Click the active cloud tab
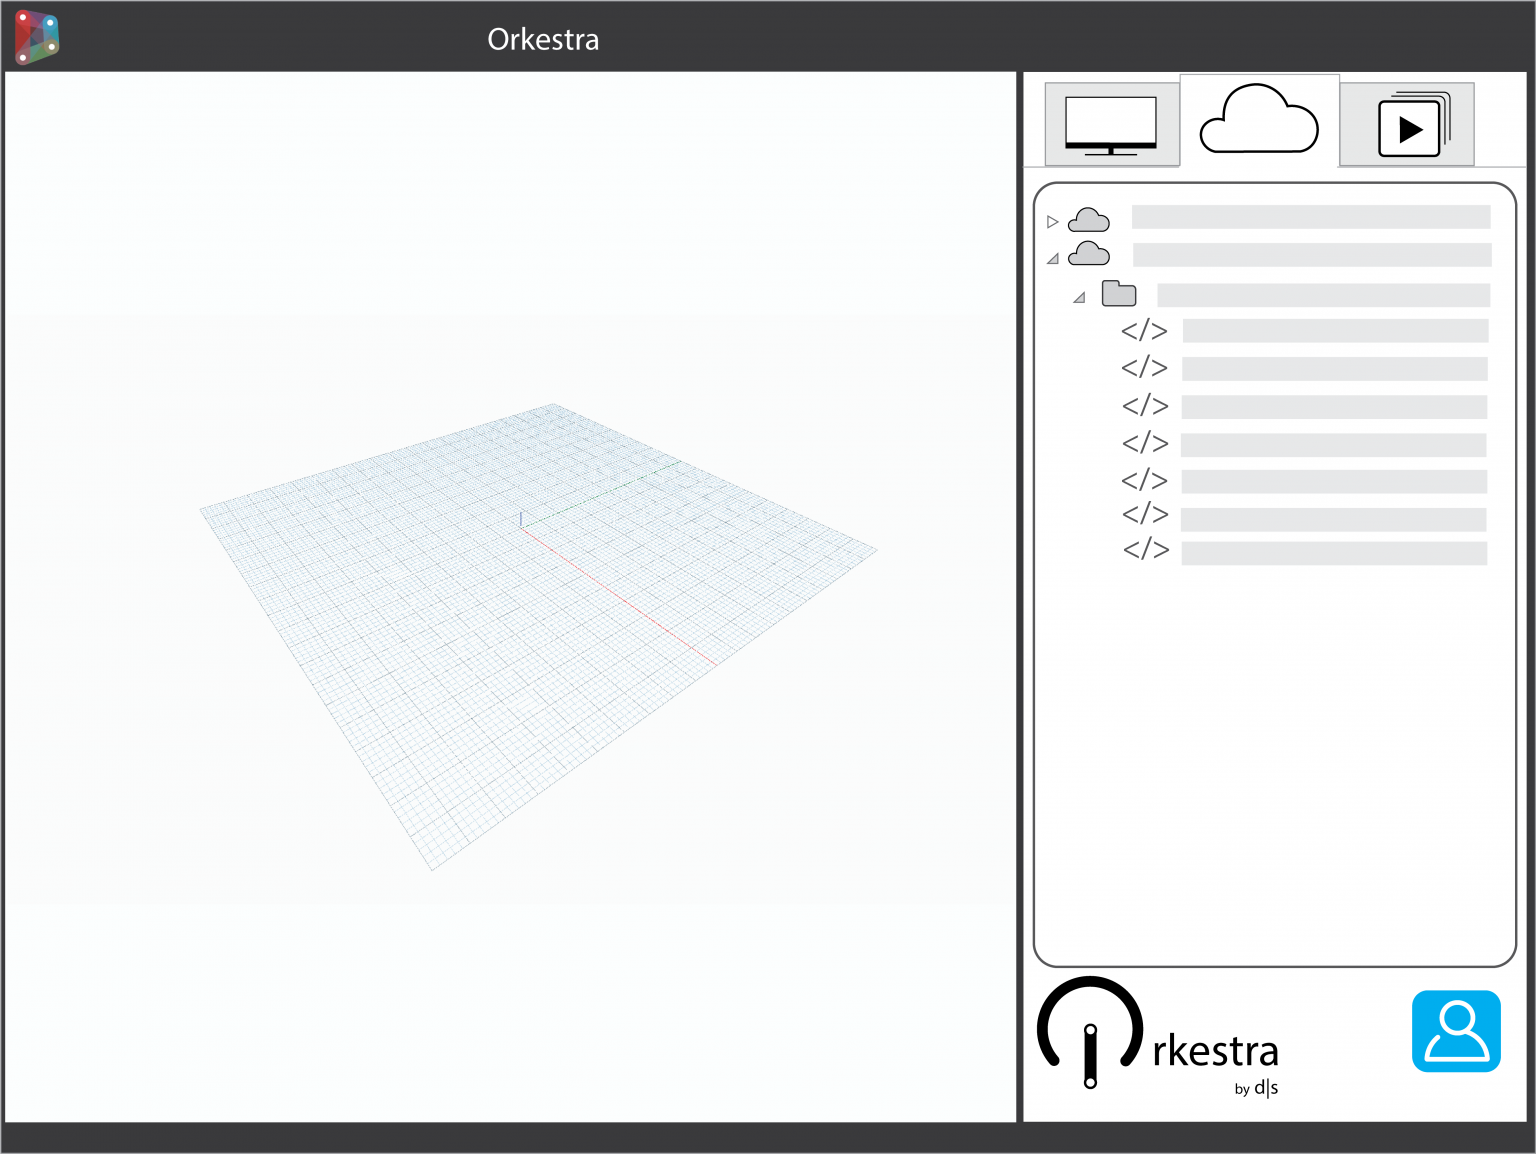 point(1259,121)
